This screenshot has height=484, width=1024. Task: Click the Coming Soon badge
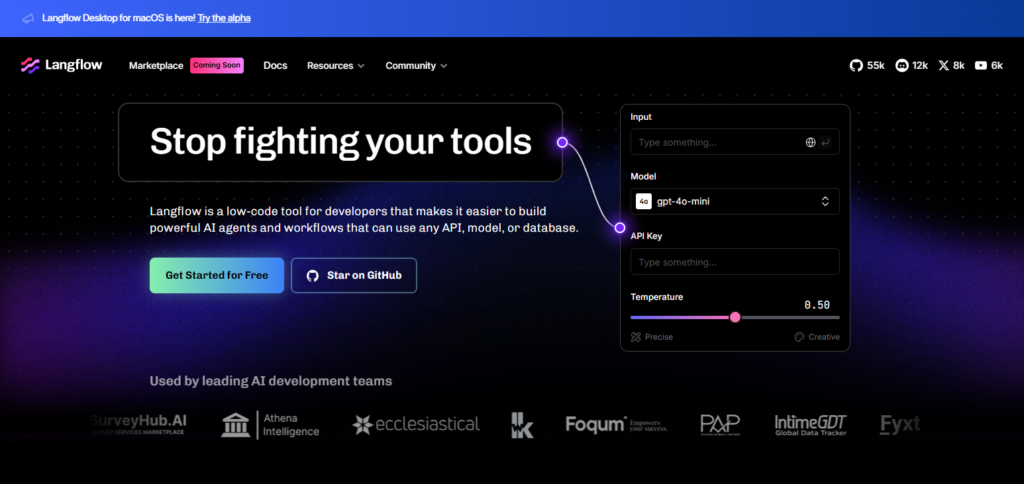[217, 65]
